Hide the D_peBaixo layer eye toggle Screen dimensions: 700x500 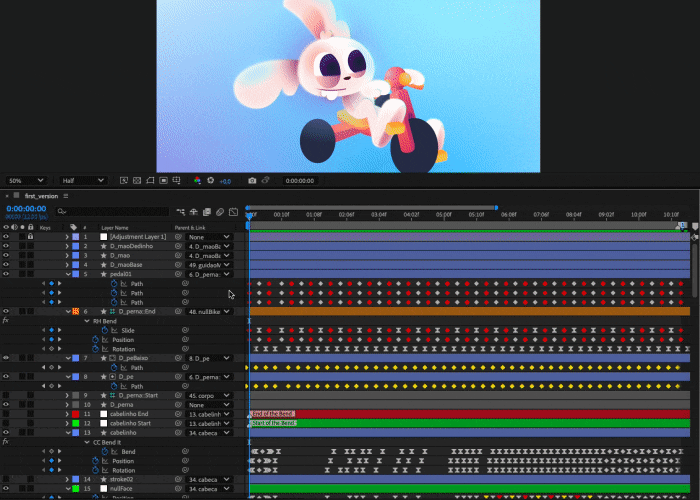click(x=6, y=358)
